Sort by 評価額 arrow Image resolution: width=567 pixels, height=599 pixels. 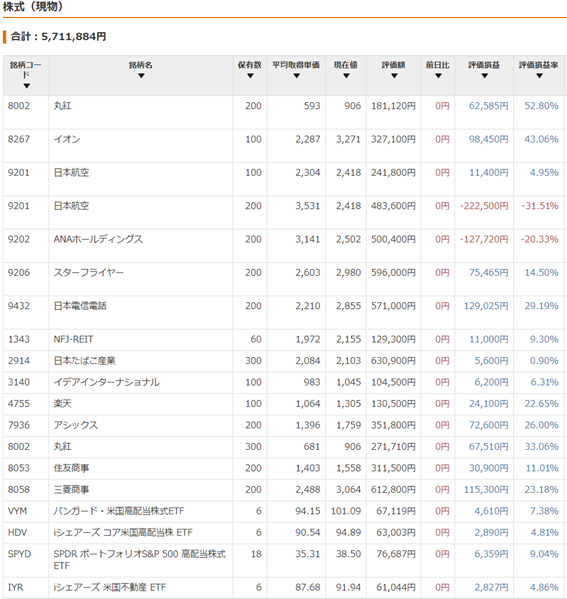click(x=394, y=76)
